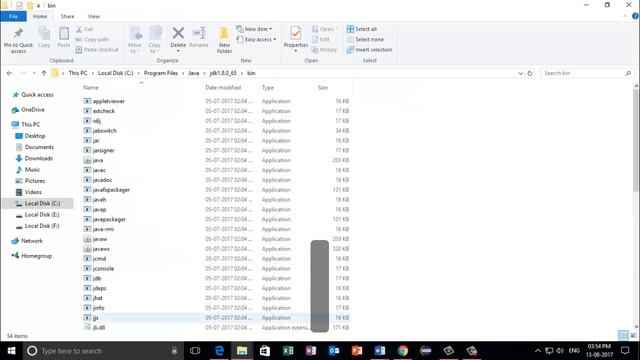Image resolution: width=640 pixels, height=360 pixels.
Task: Click the Rename ribbon icon
Action: coord(199,33)
